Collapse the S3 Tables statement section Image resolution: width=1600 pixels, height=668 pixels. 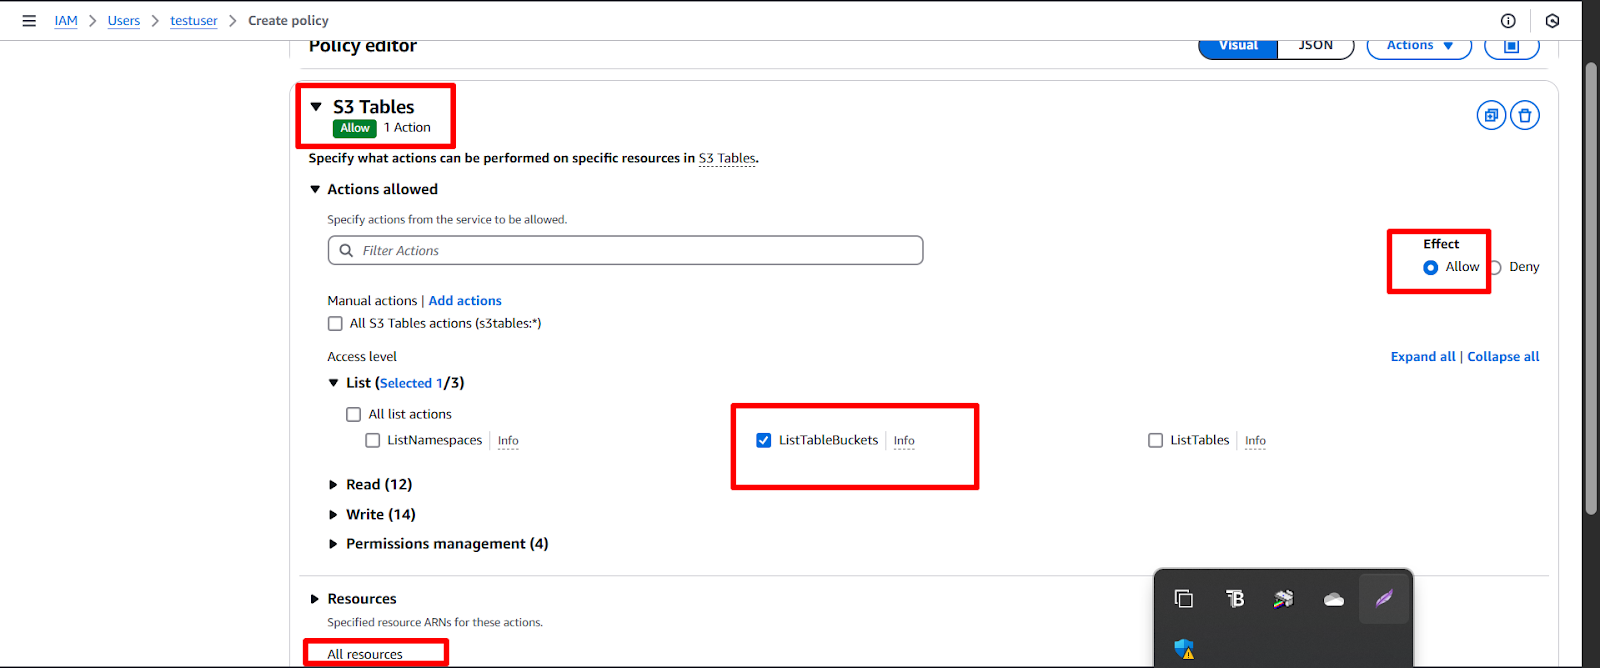(316, 106)
